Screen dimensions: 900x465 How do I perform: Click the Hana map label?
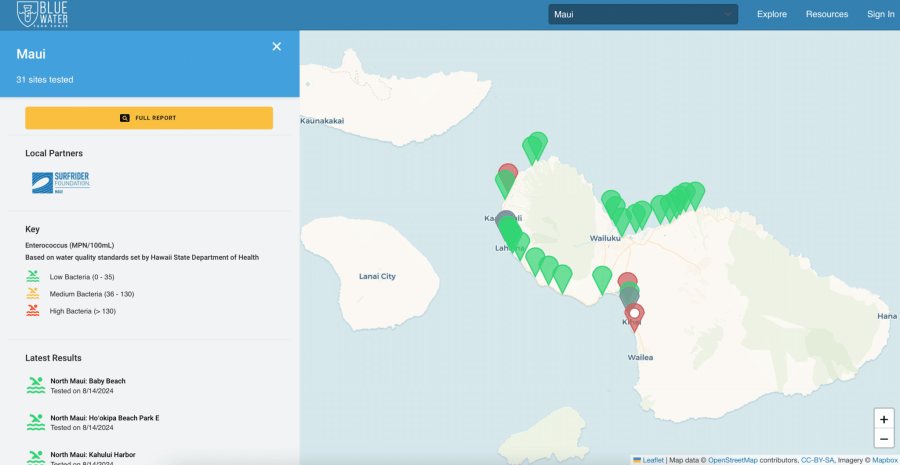887,316
